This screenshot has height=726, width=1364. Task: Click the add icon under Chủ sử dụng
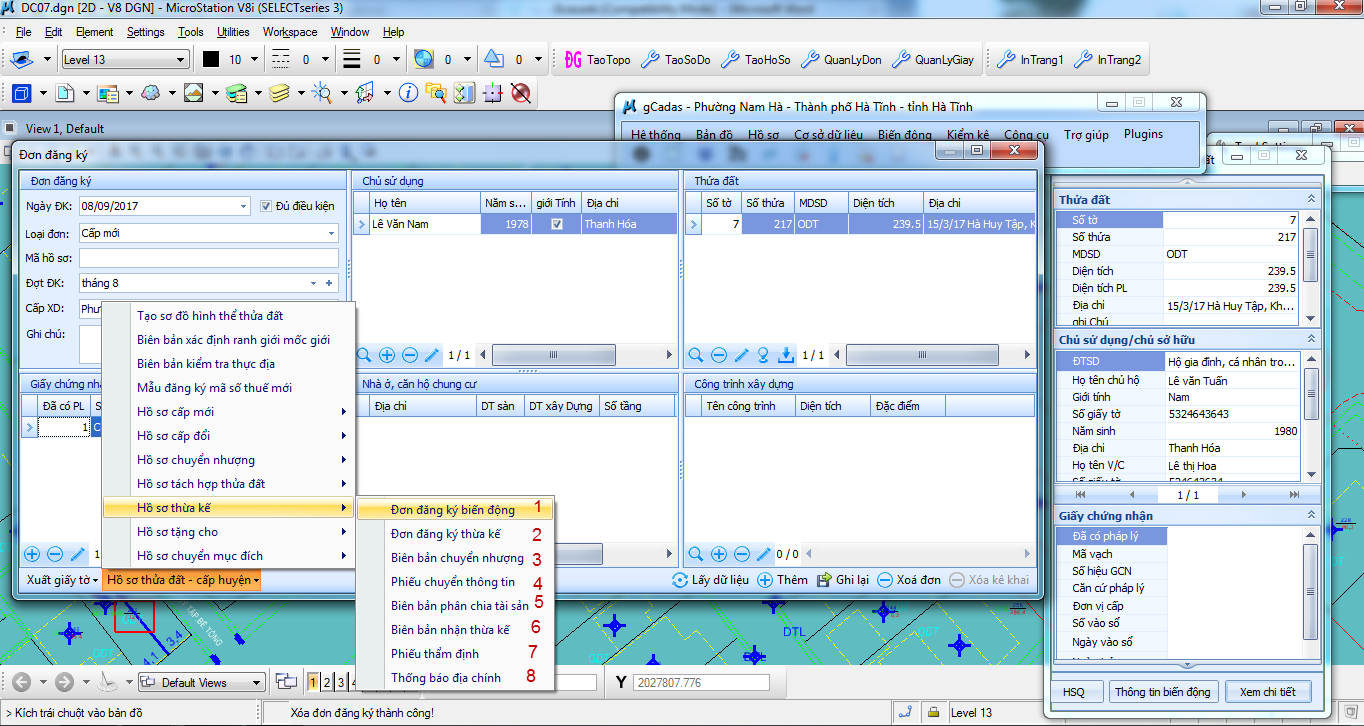pyautogui.click(x=387, y=355)
